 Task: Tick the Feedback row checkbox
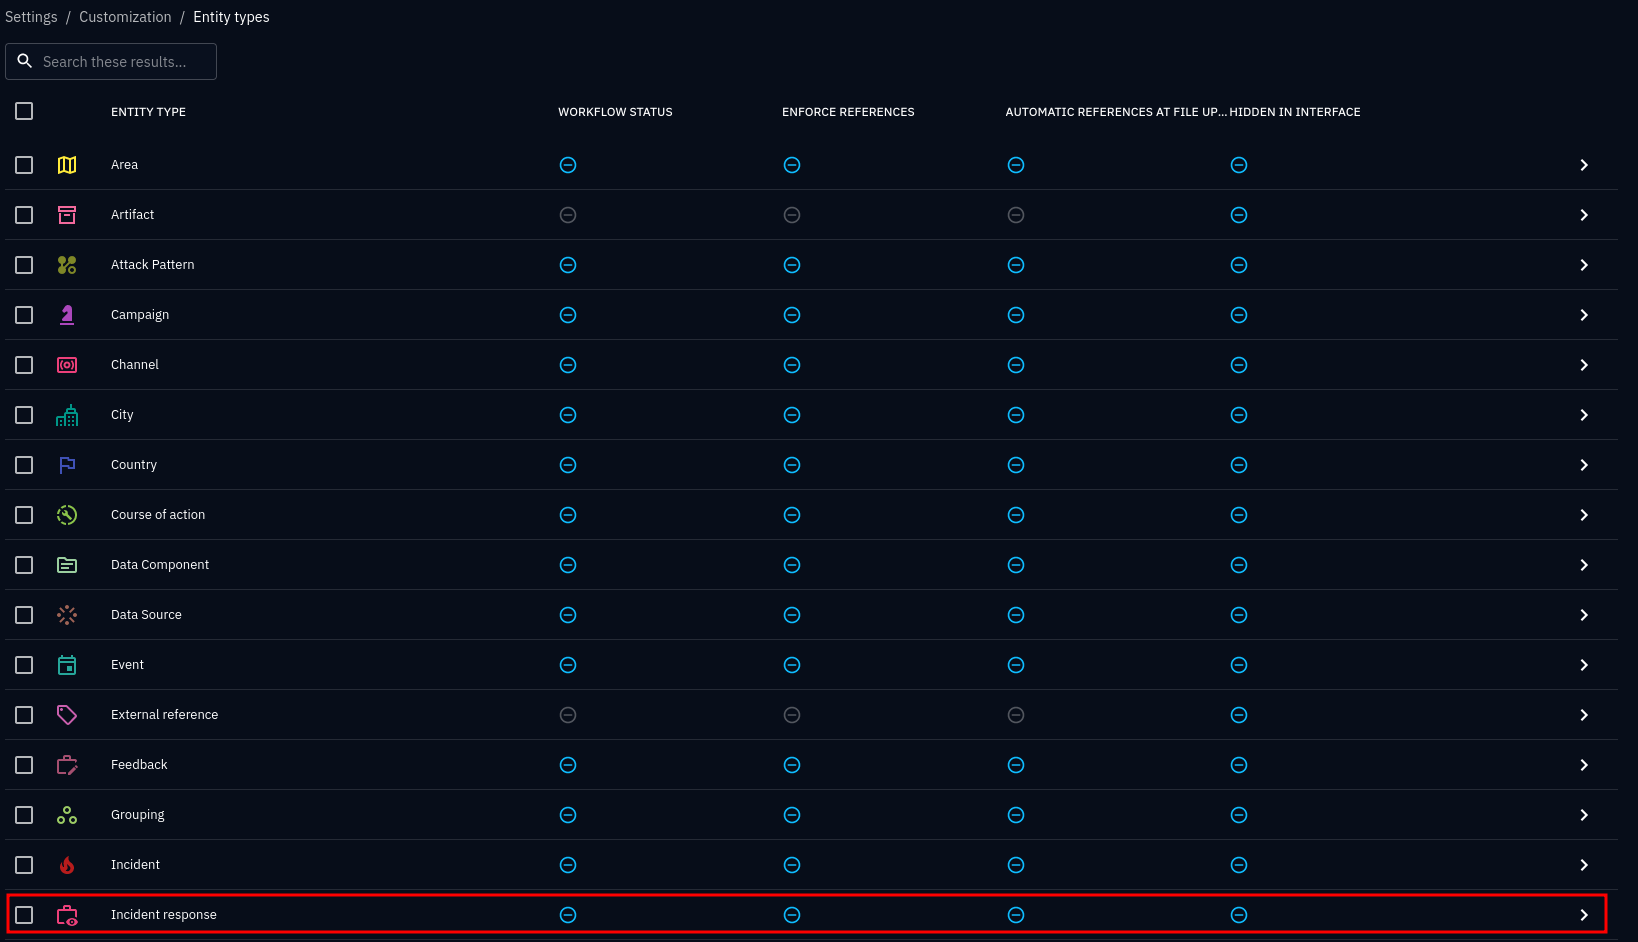[24, 765]
